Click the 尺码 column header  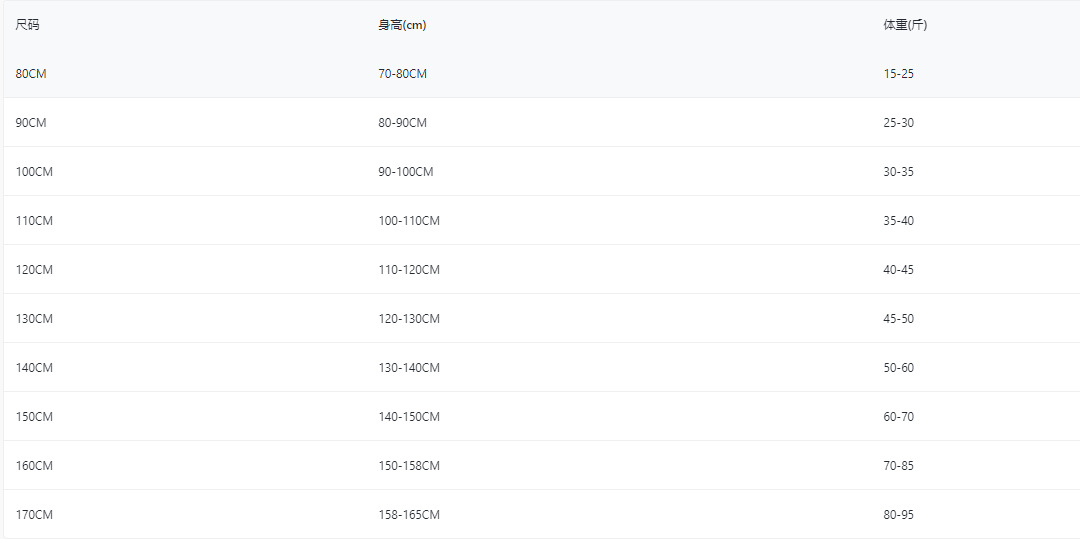click(x=27, y=25)
